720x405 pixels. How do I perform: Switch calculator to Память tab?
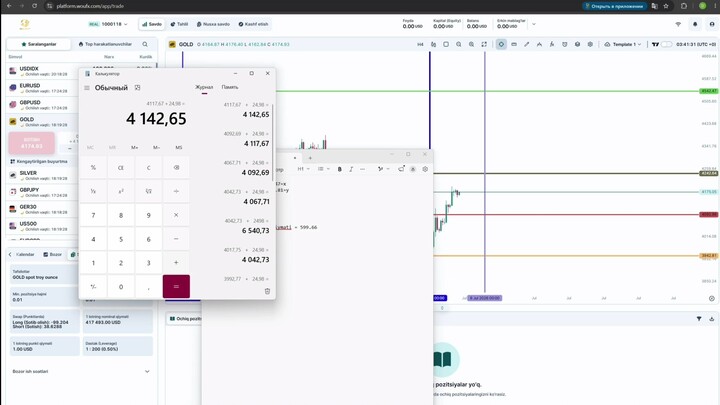[x=230, y=87]
